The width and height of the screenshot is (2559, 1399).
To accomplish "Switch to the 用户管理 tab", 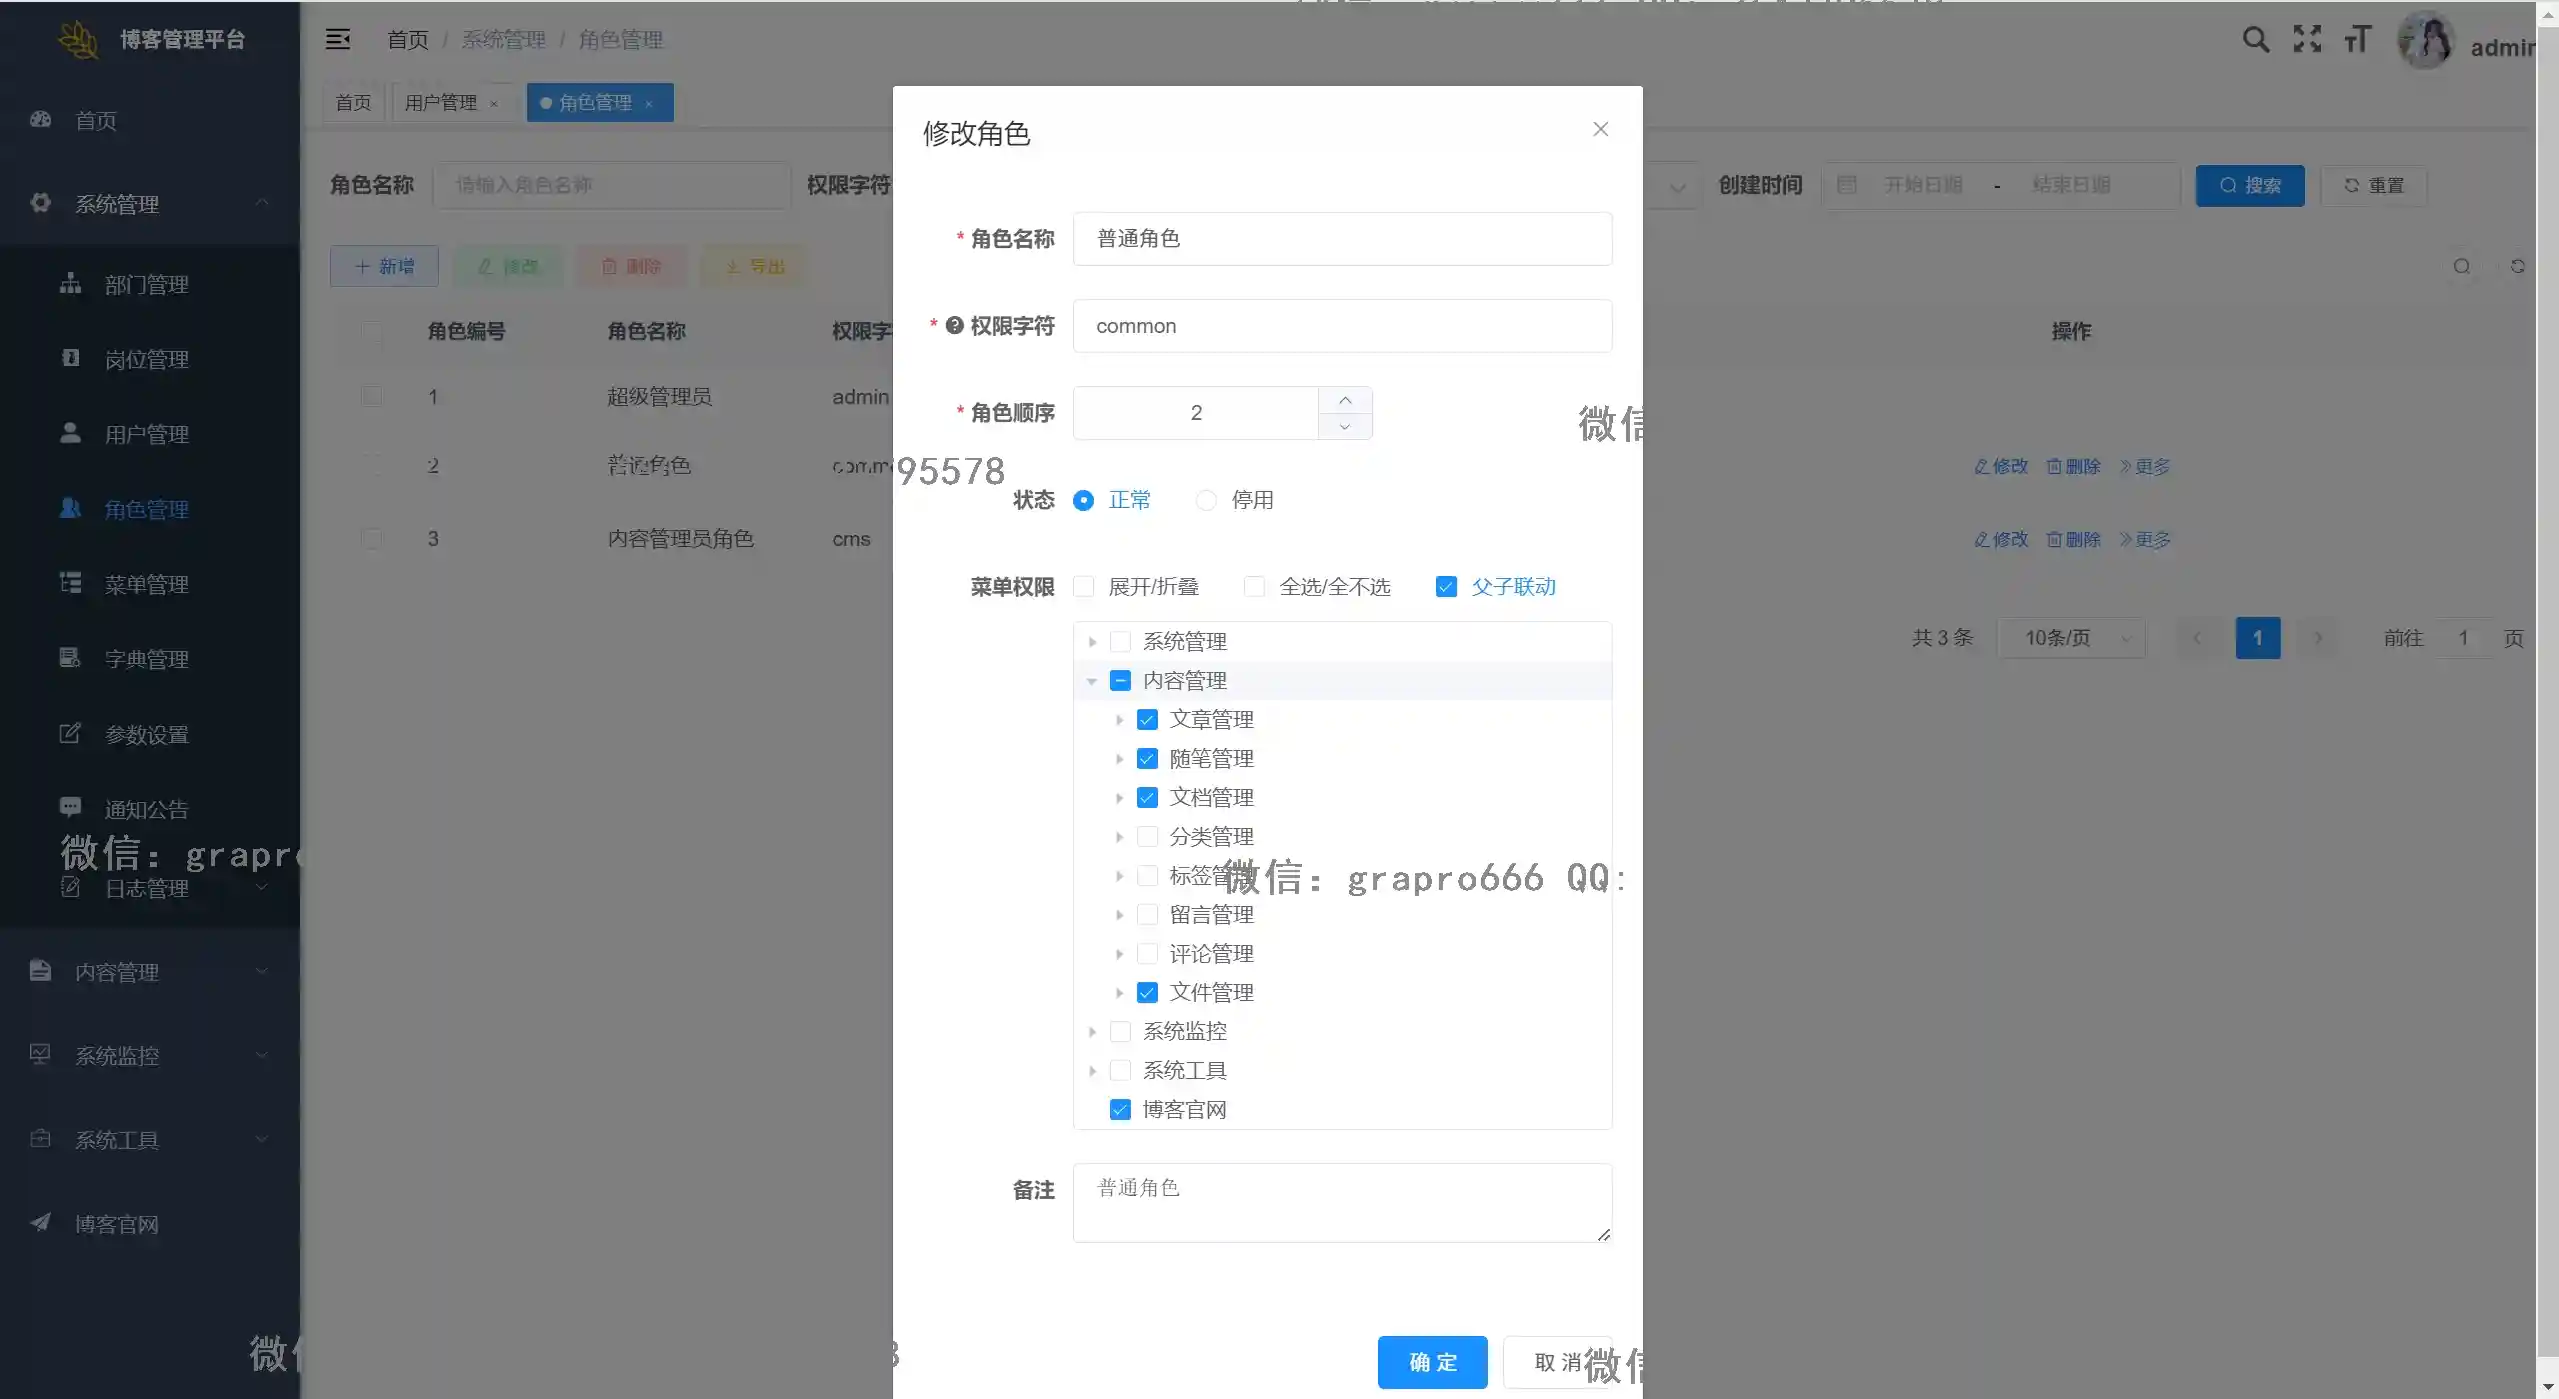I will coord(440,103).
